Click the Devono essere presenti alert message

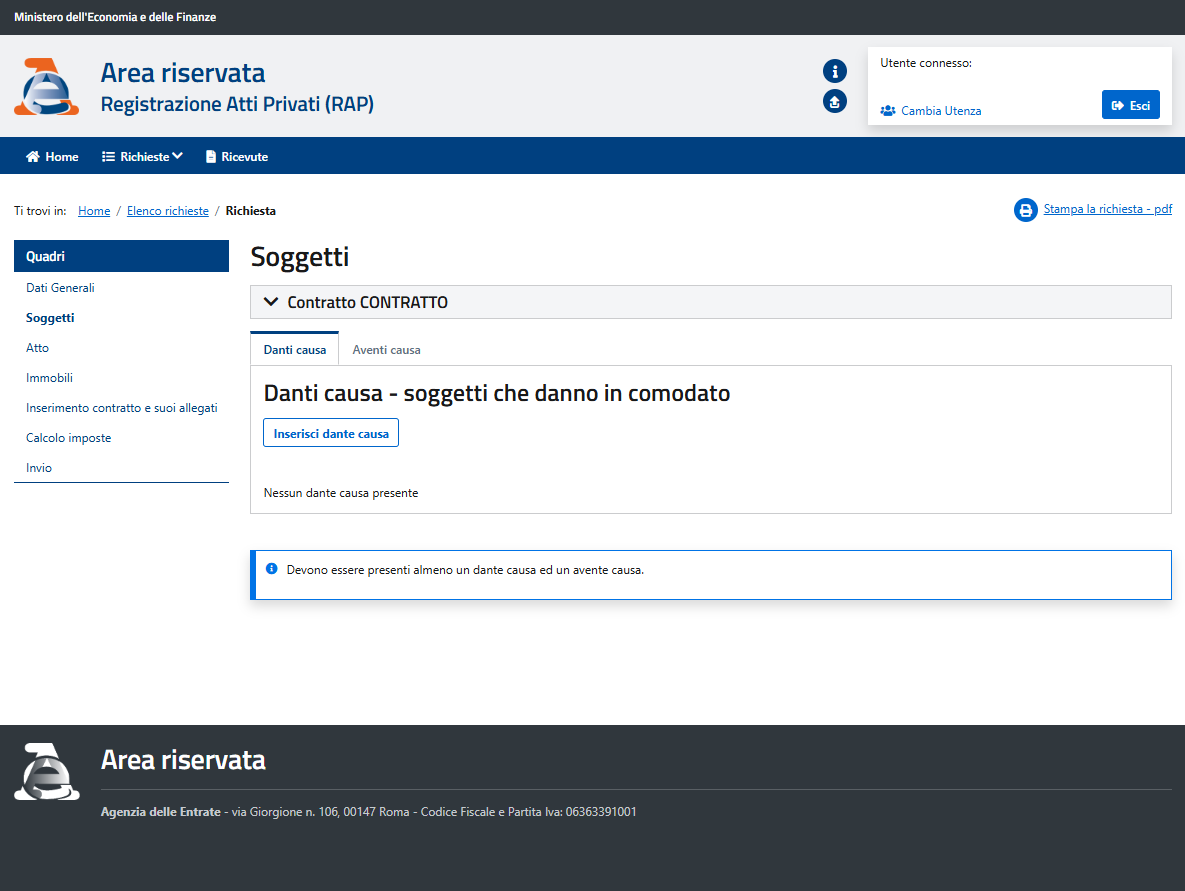click(465, 570)
